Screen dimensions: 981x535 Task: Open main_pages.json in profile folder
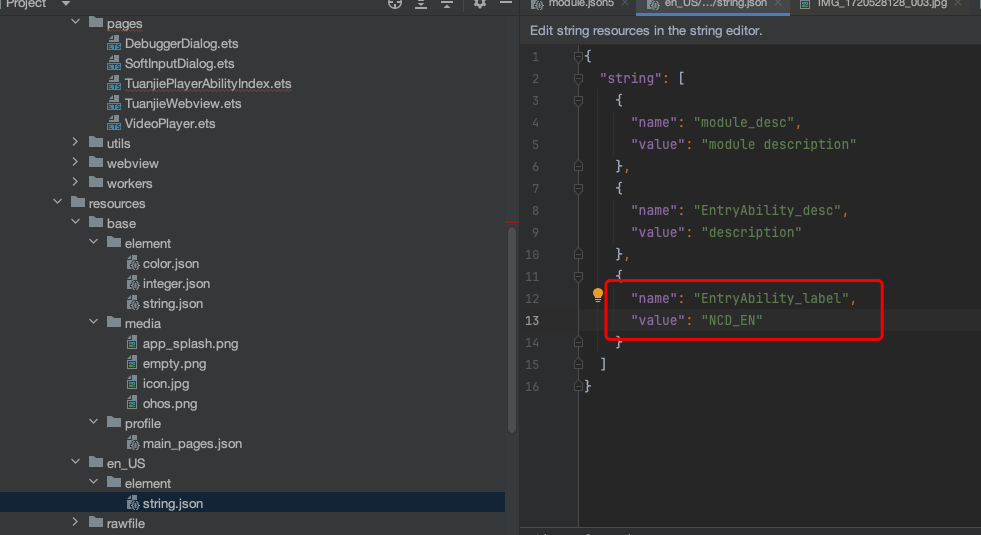[x=191, y=443]
